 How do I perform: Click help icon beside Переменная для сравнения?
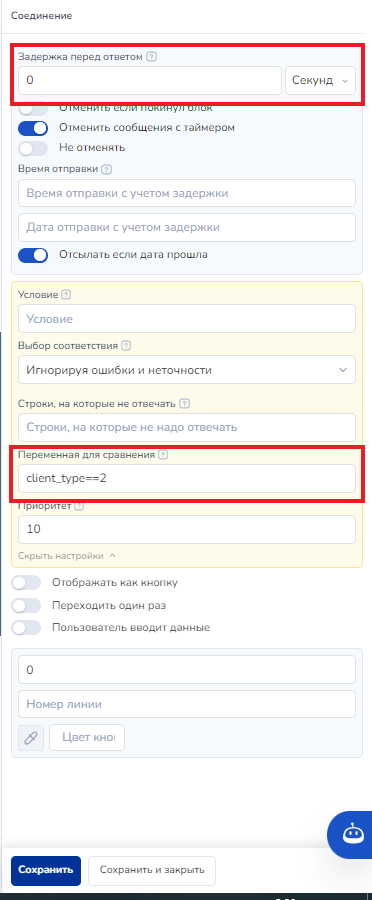(163, 455)
